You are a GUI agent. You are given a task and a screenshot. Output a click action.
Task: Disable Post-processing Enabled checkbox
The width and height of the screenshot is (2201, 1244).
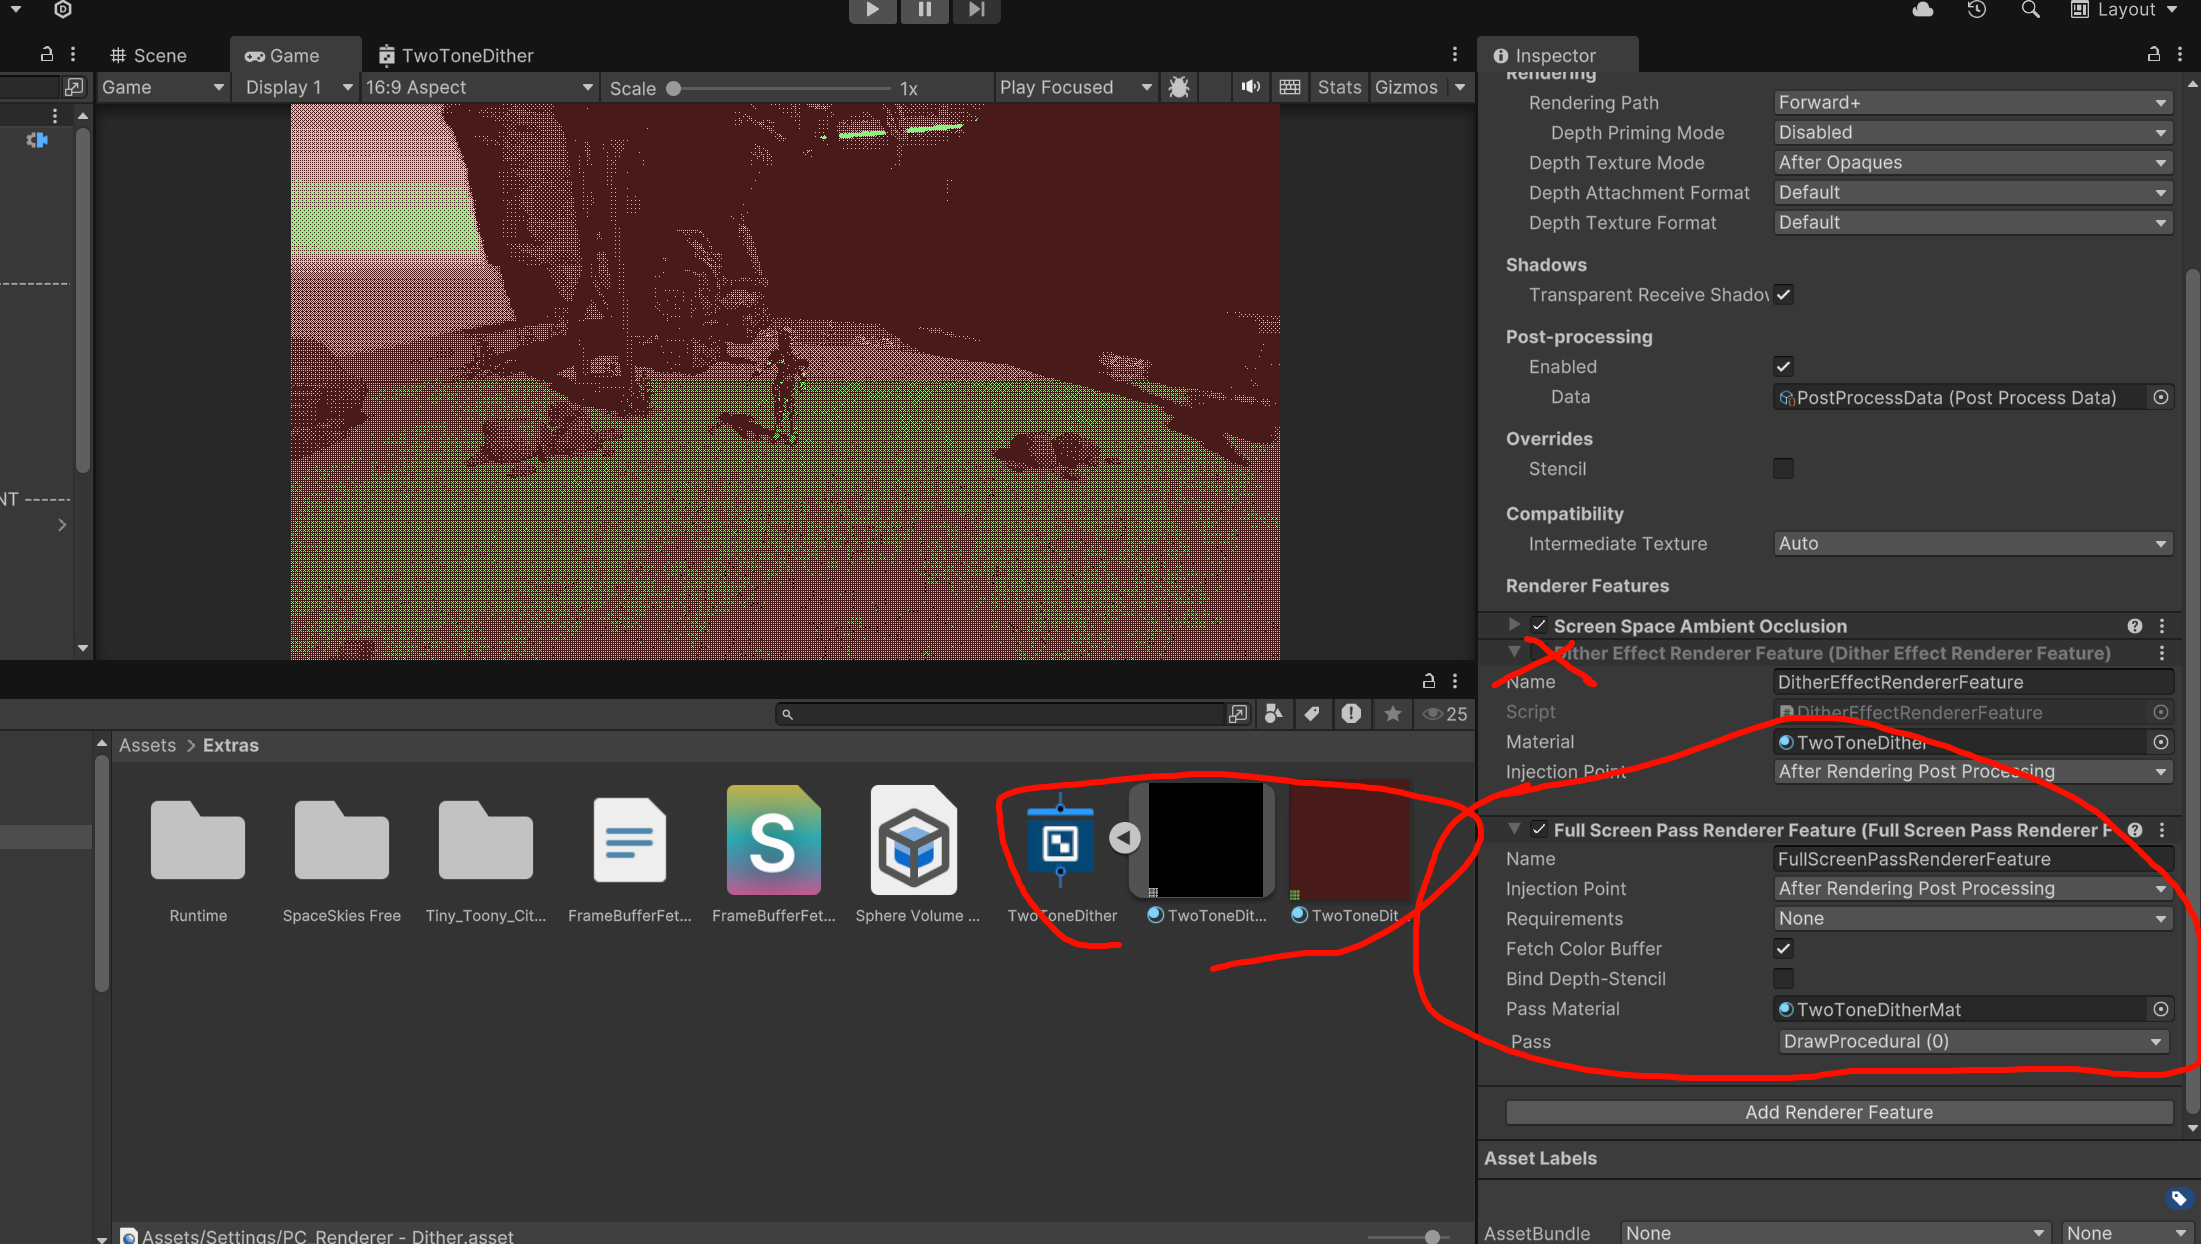coord(1783,367)
